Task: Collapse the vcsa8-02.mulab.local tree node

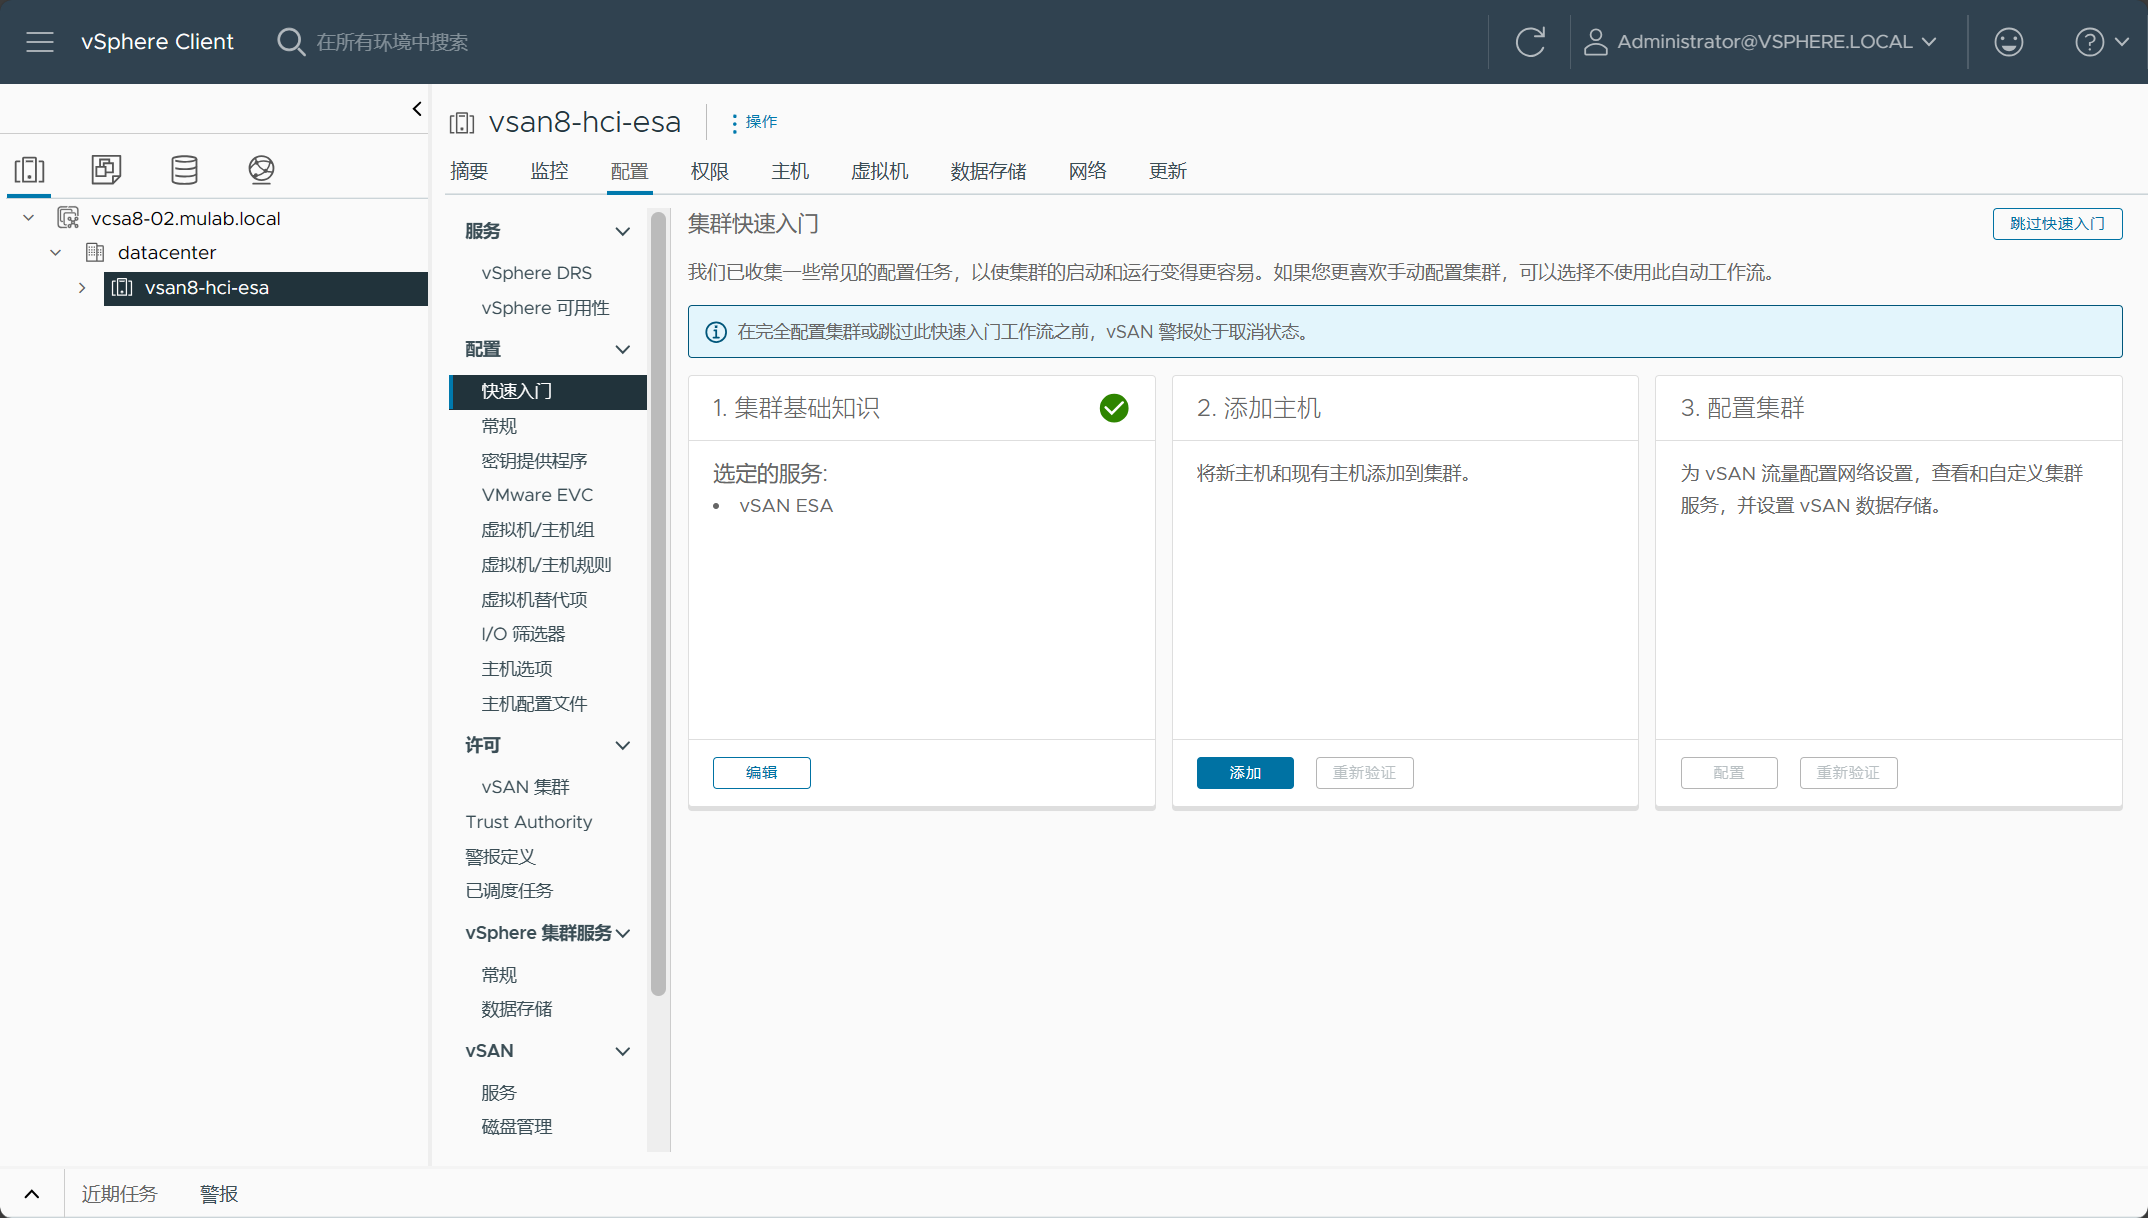Action: tap(29, 218)
